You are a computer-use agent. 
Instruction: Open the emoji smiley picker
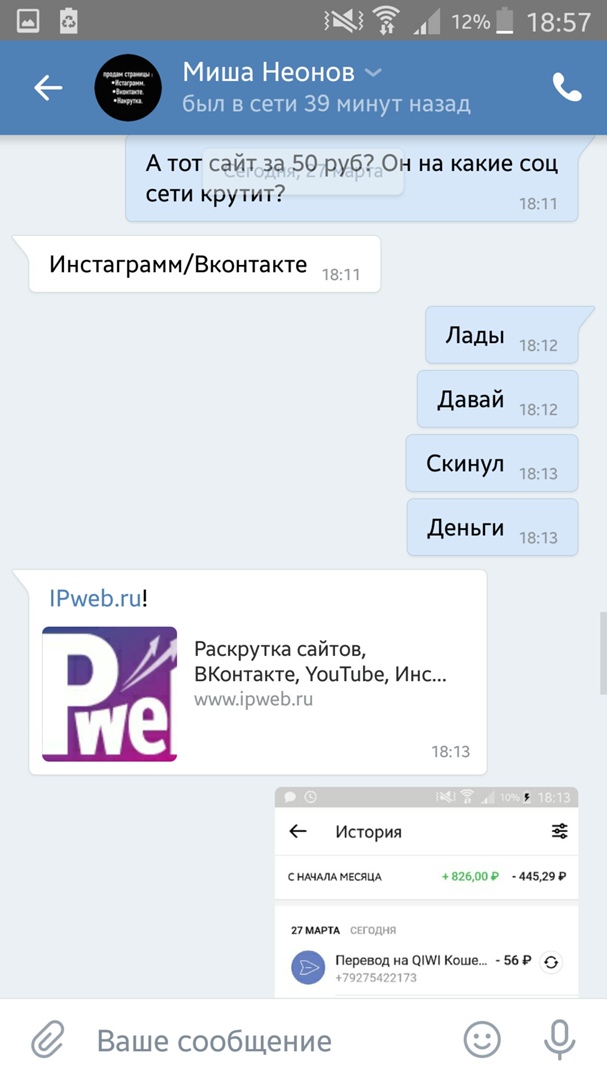click(482, 1039)
